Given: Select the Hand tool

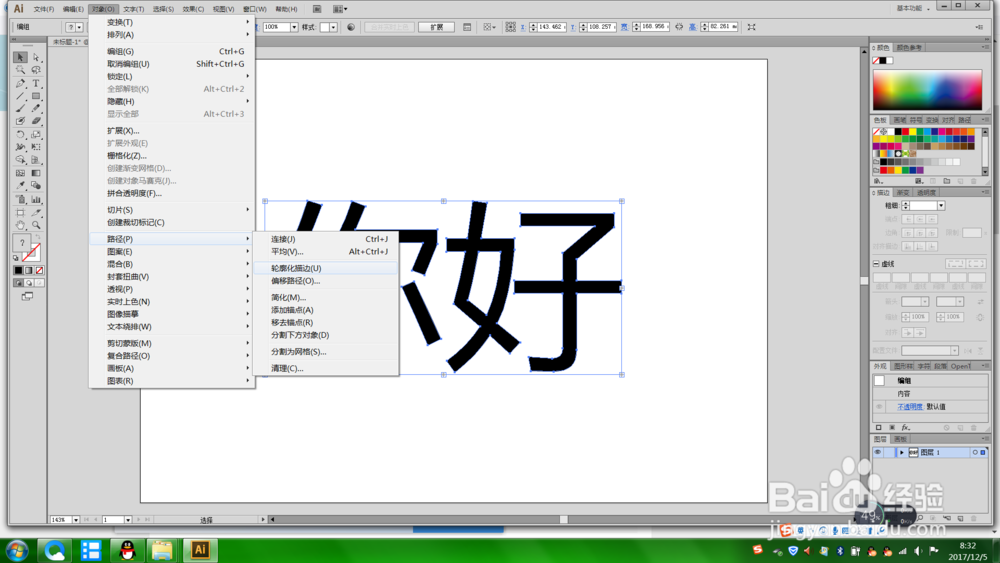Looking at the screenshot, I should click(20, 225).
